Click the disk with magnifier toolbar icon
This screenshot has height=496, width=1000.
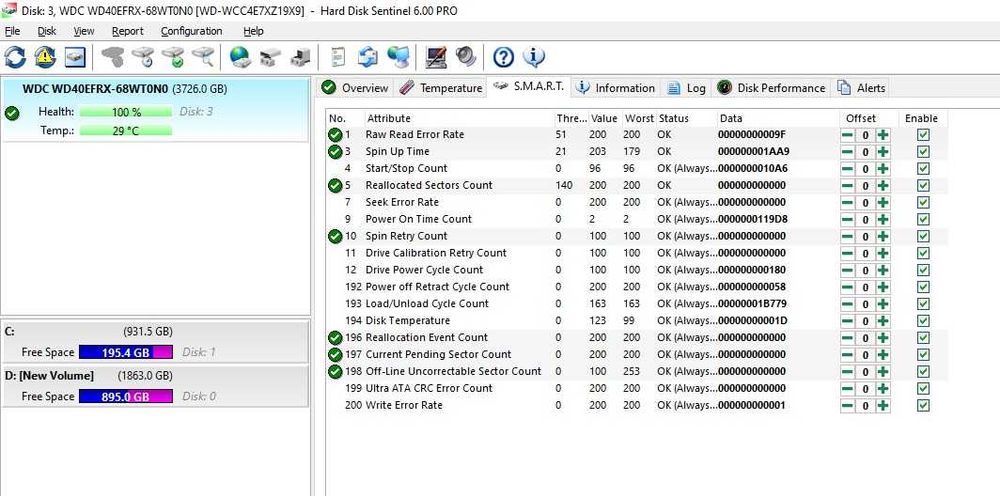click(203, 57)
